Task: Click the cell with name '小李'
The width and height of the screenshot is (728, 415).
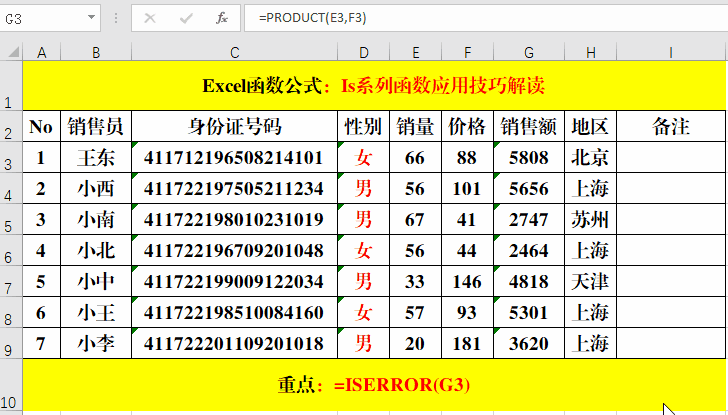Action: point(96,344)
